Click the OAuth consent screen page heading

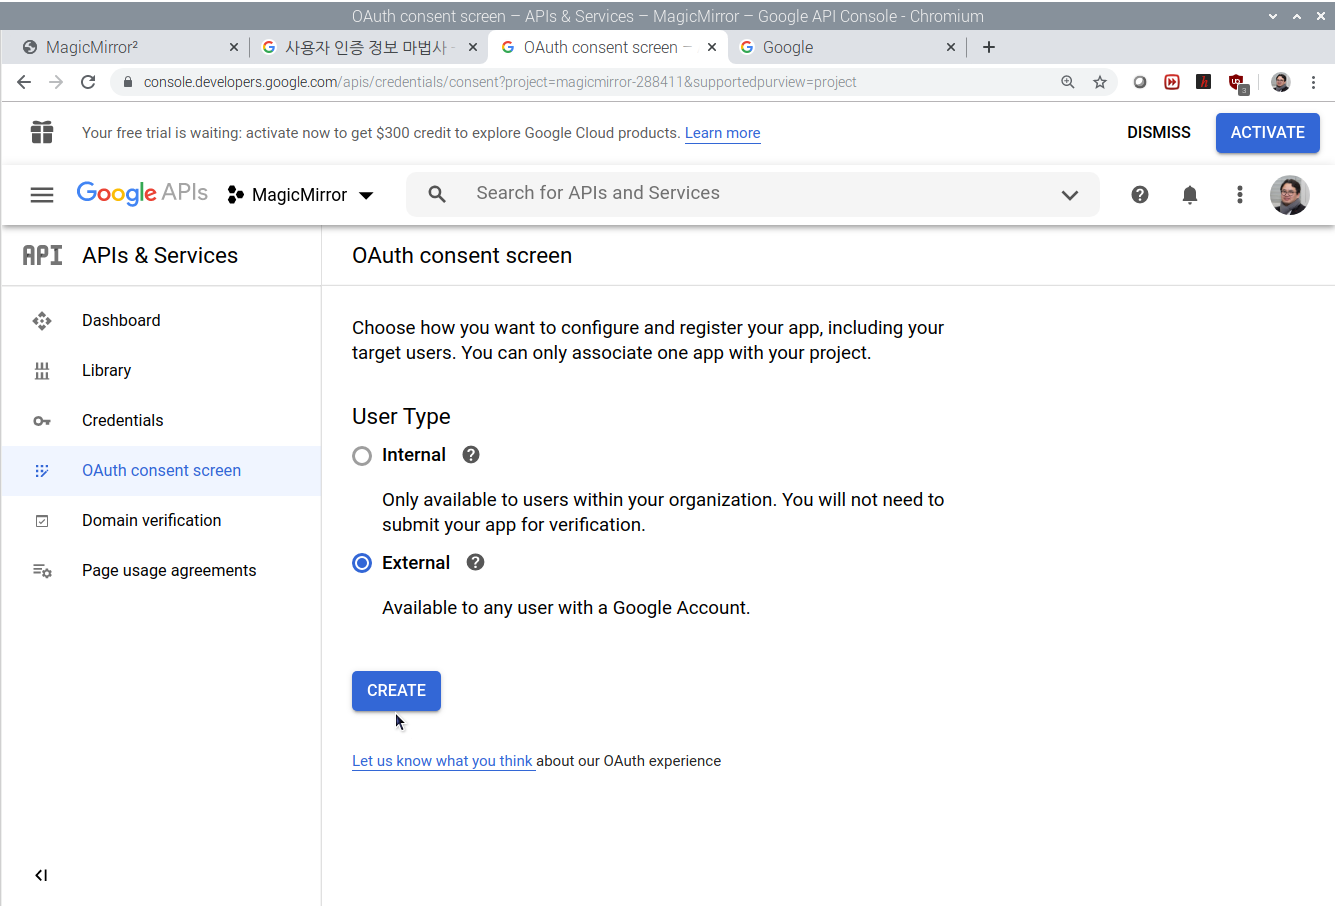click(462, 256)
